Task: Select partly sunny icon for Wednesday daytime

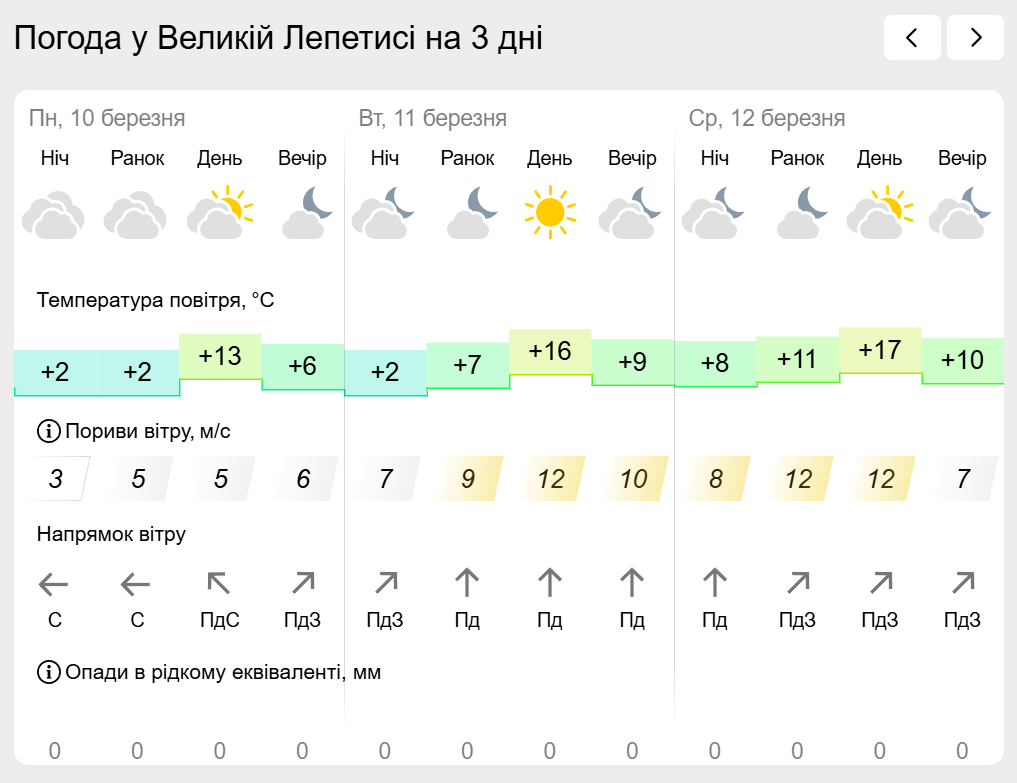Action: point(880,212)
